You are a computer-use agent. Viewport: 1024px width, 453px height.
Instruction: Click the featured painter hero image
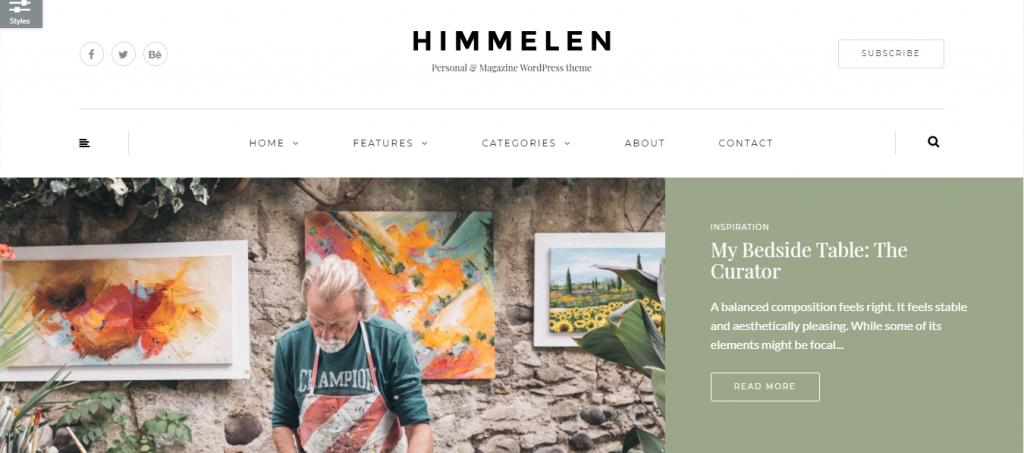coord(332,315)
